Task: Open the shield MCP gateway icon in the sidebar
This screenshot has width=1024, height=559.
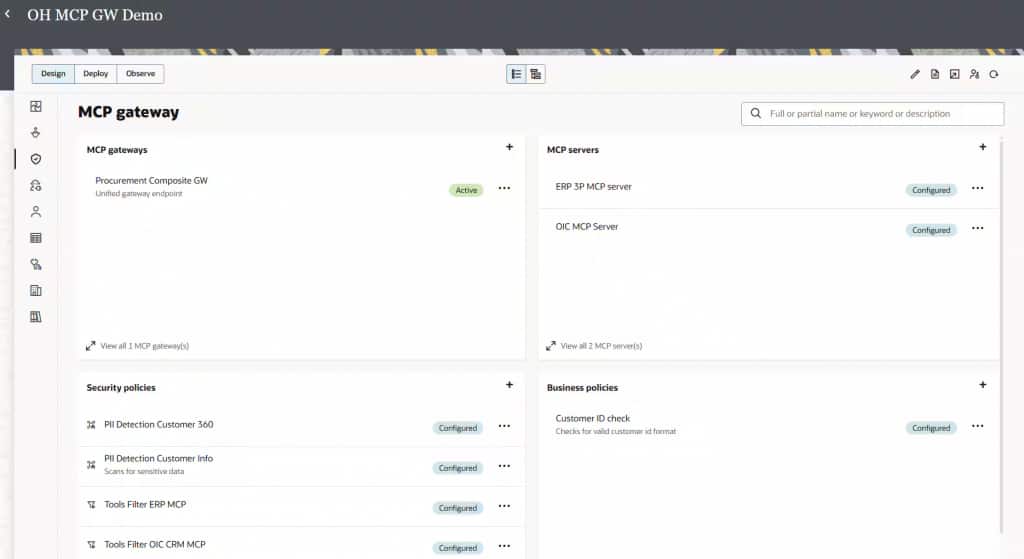Action: pos(36,159)
